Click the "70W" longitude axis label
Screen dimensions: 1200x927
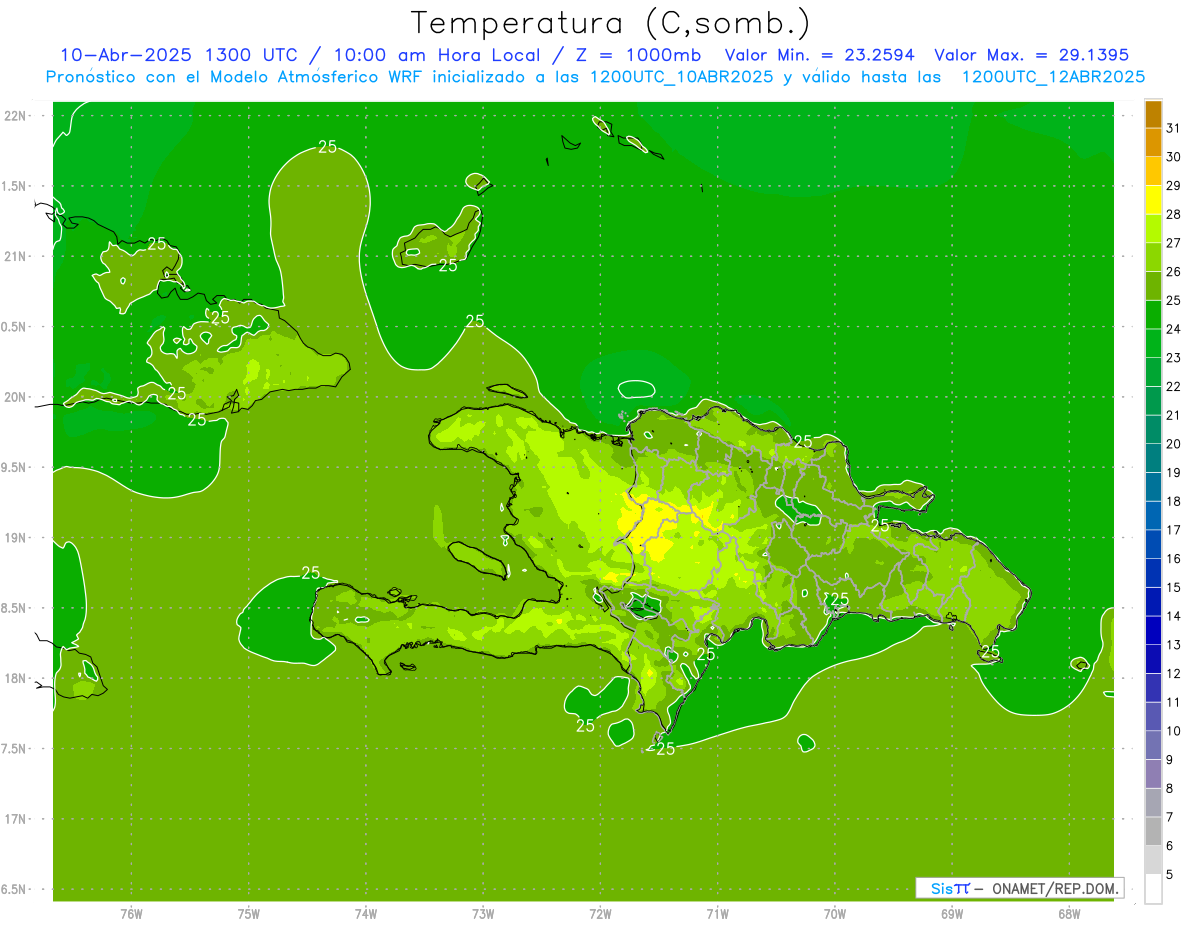pyautogui.click(x=835, y=914)
